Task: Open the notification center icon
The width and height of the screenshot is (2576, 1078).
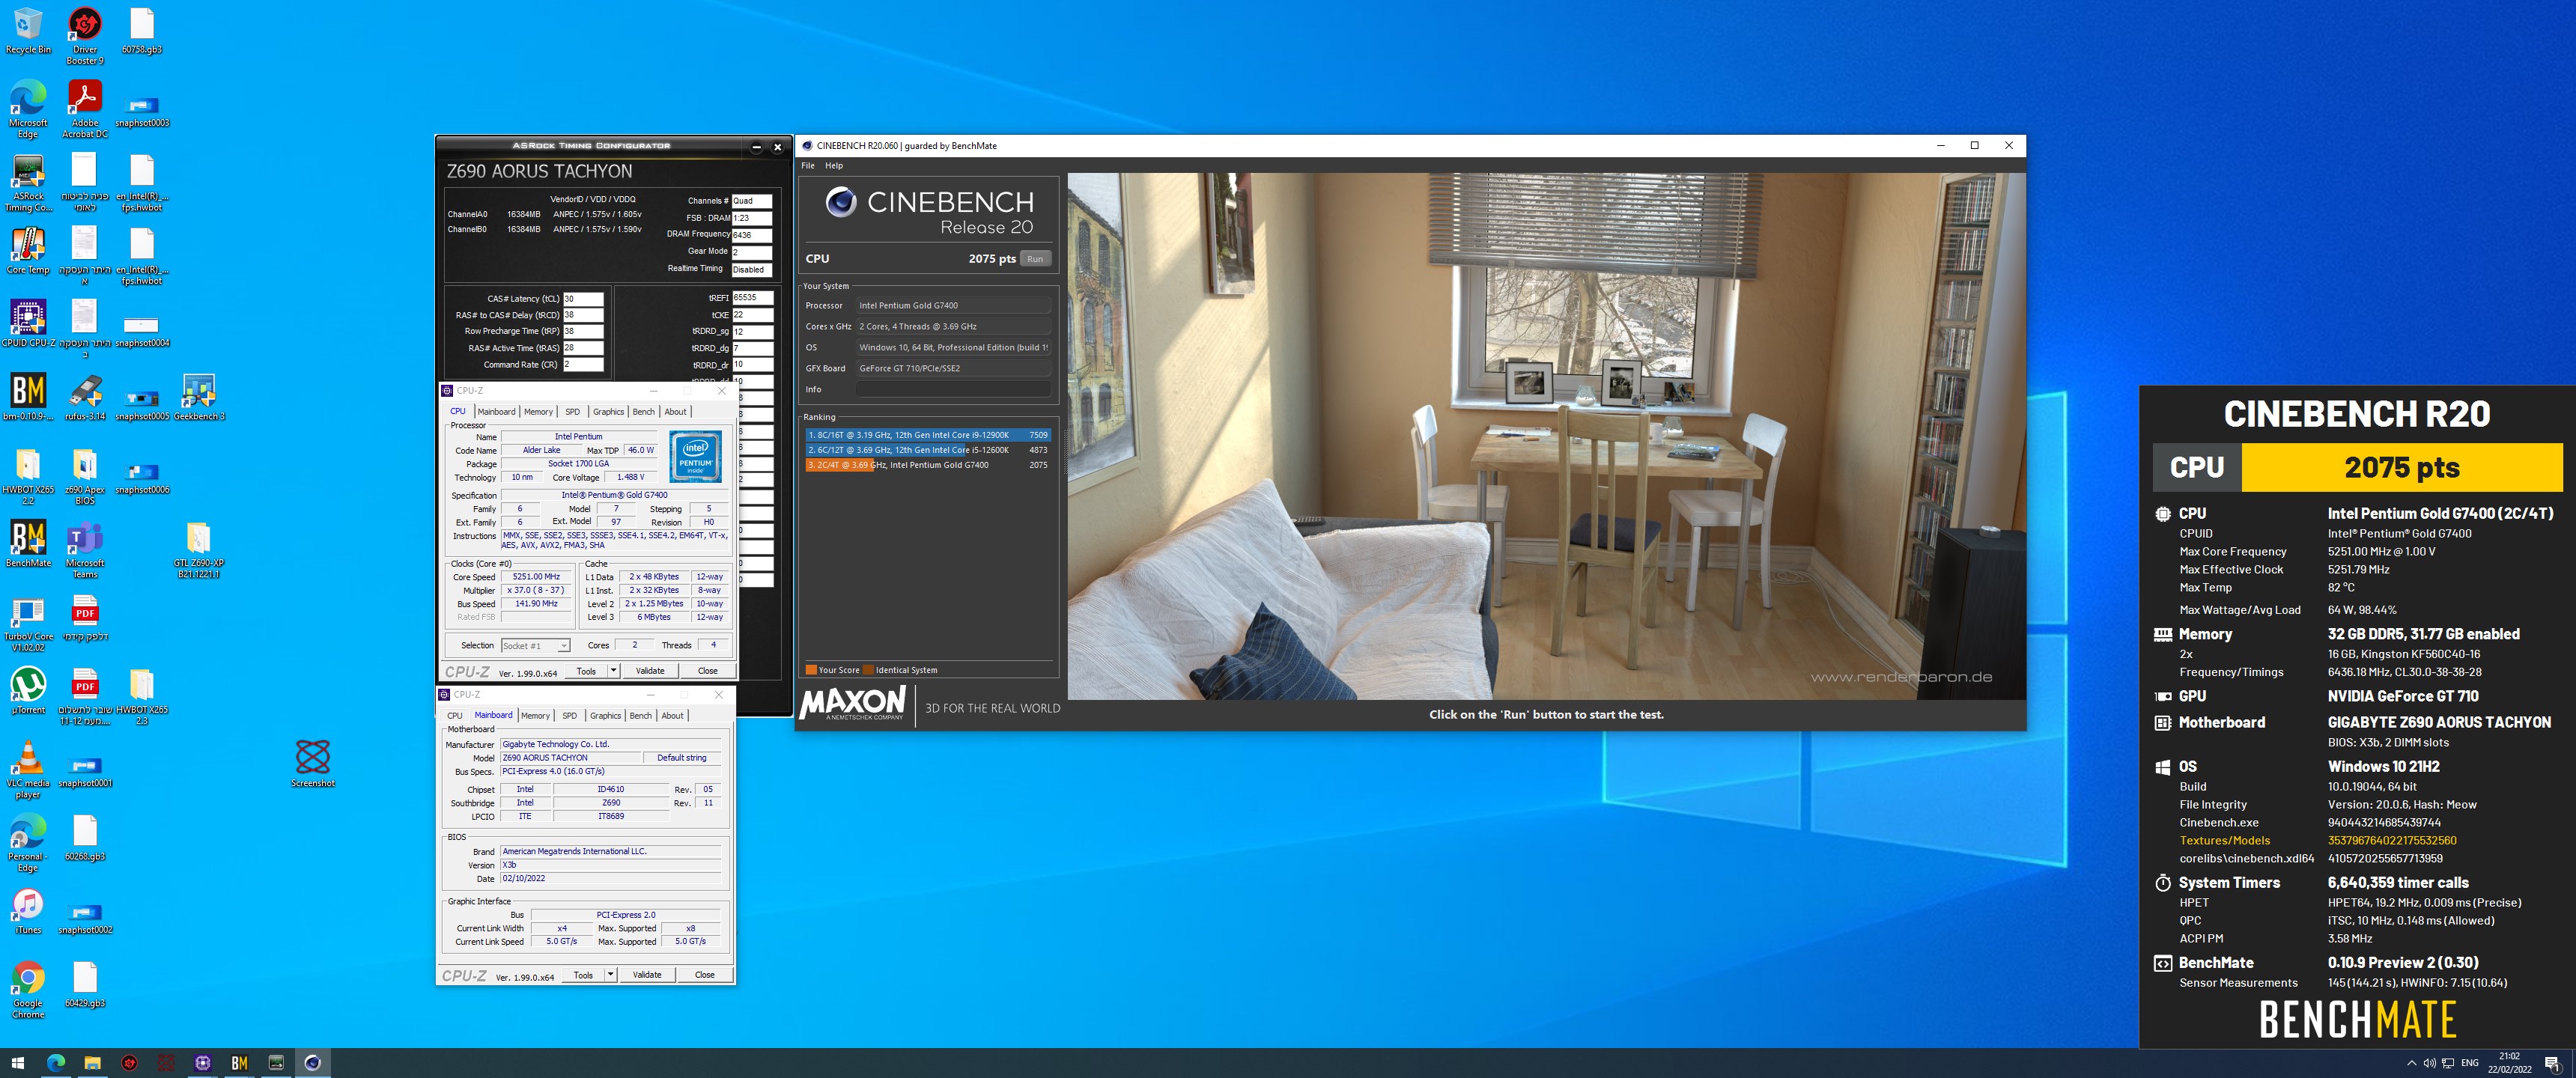Action: pyautogui.click(x=2552, y=1063)
